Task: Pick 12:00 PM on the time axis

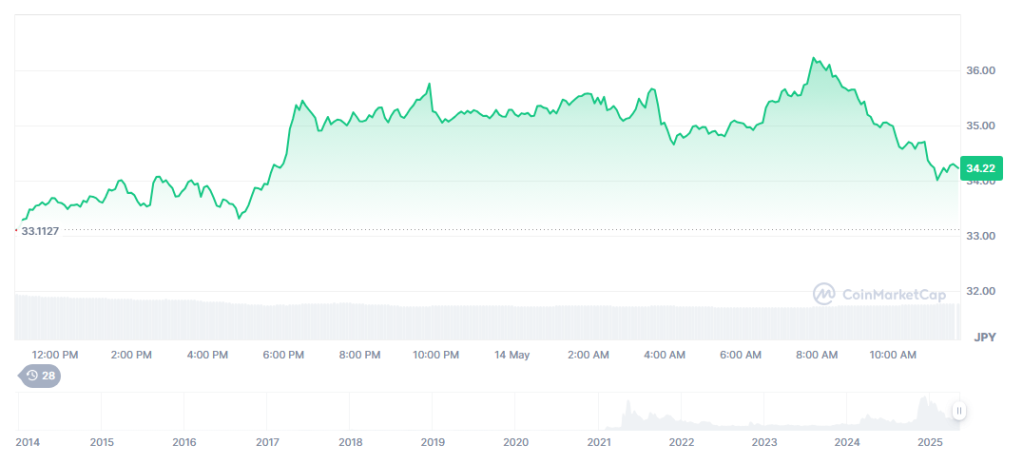Action: (55, 355)
